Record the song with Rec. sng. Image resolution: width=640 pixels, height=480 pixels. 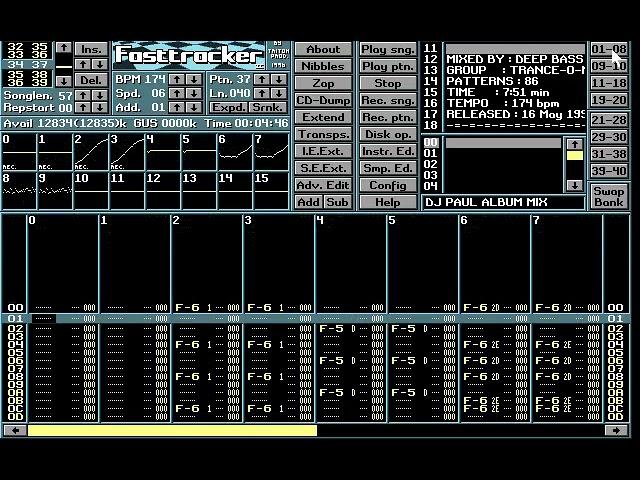[x=388, y=100]
